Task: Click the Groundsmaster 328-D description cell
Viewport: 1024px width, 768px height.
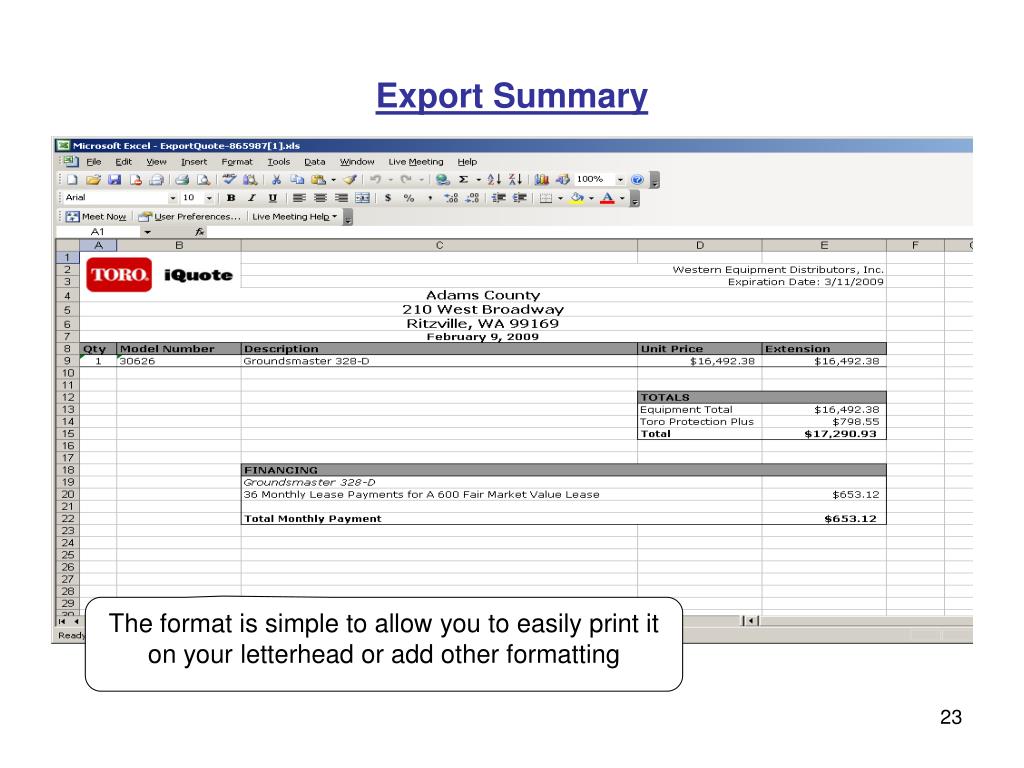Action: (440, 361)
